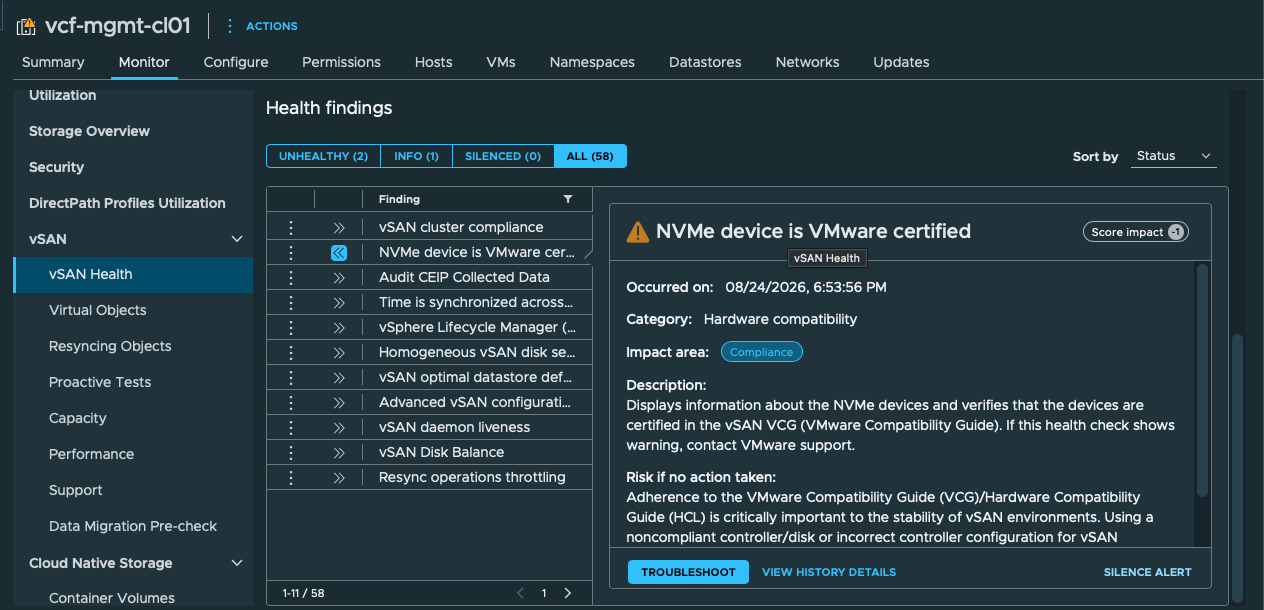Open row menu for vSAN Disk Balance
The height and width of the screenshot is (610, 1264).
click(x=291, y=452)
